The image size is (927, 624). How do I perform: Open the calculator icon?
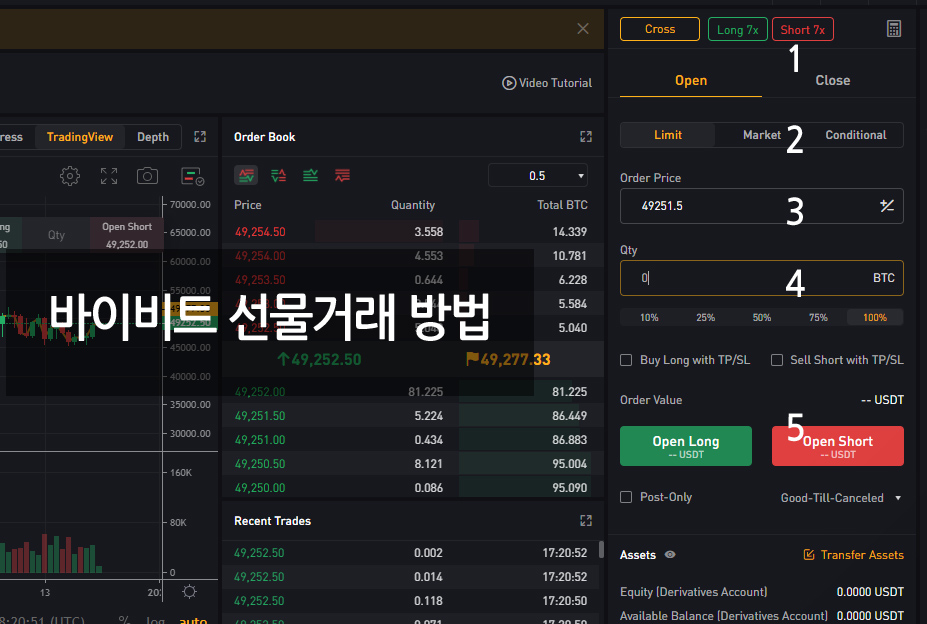(893, 28)
